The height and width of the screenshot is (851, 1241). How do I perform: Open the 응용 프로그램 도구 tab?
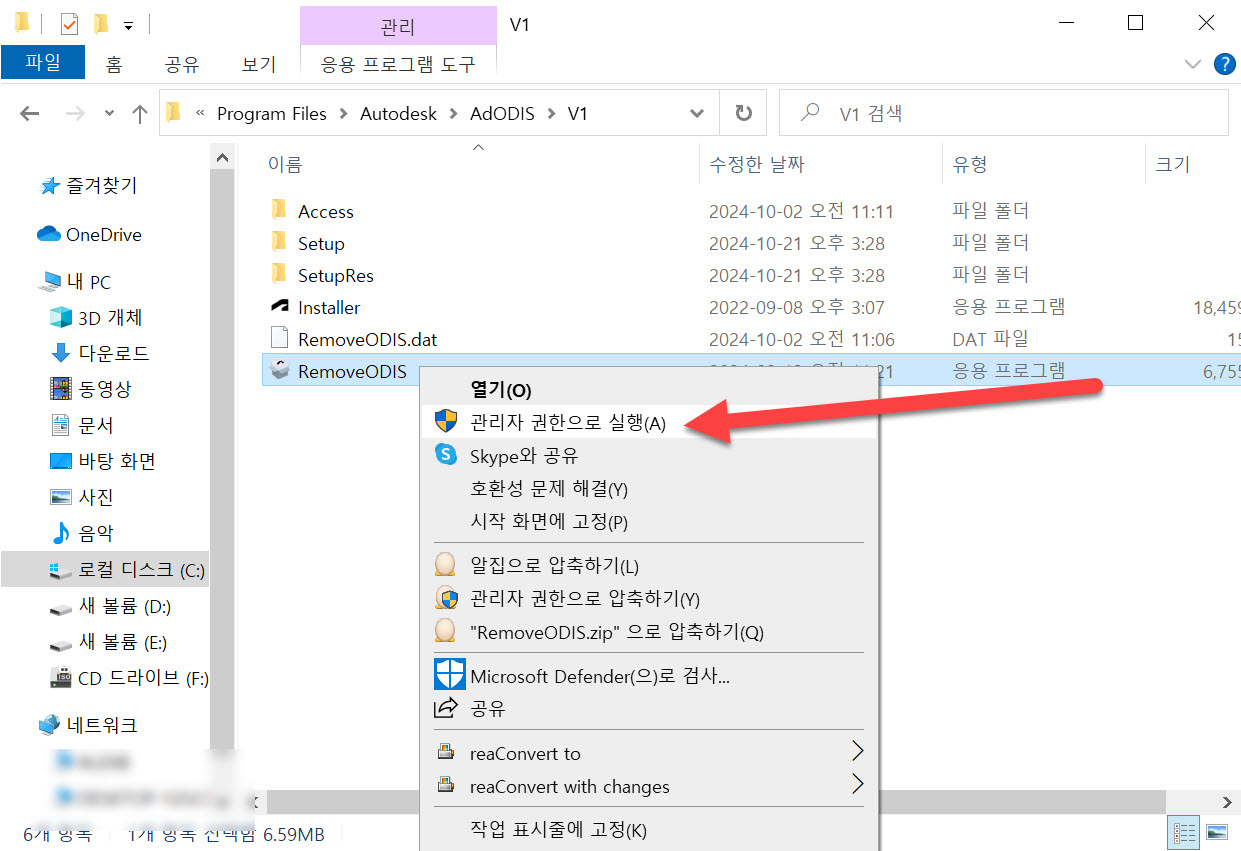(398, 64)
